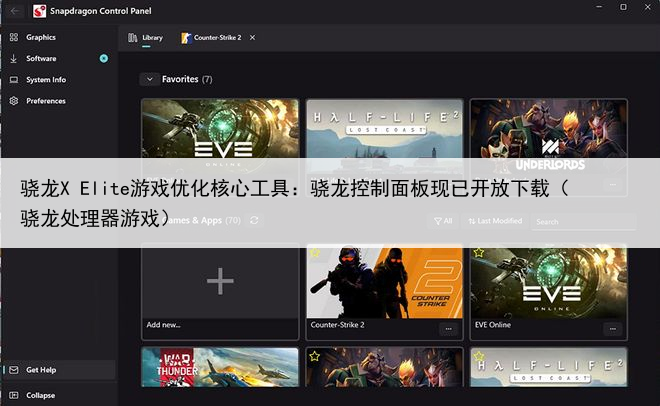Toggle favorite star on EVE Online tile

tap(479, 254)
